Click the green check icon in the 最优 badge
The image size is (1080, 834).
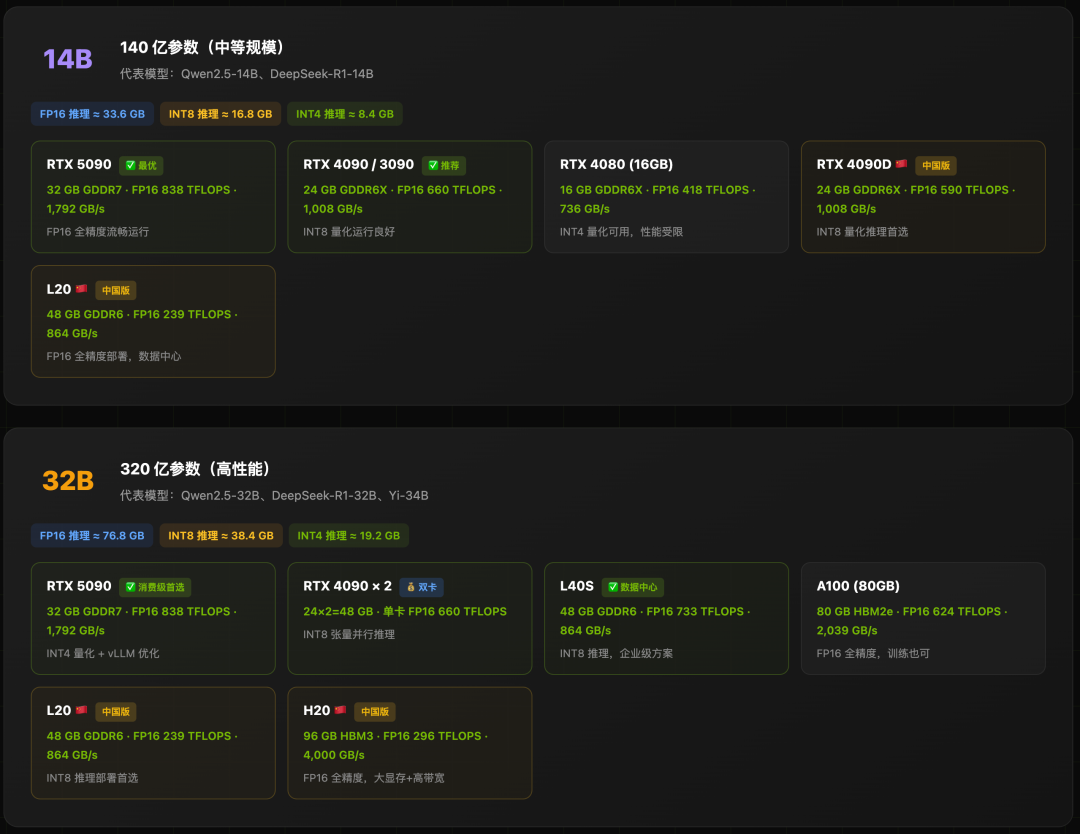coord(130,165)
